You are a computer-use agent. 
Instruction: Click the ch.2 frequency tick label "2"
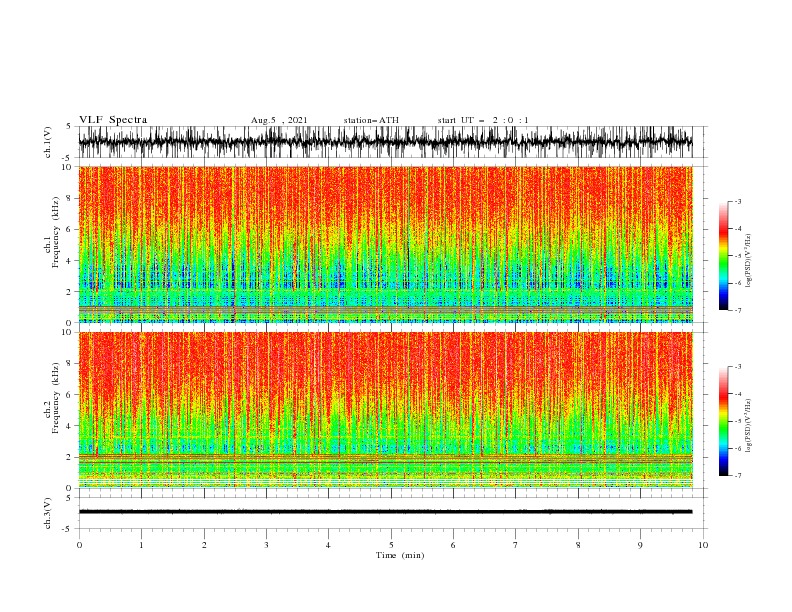(x=69, y=457)
